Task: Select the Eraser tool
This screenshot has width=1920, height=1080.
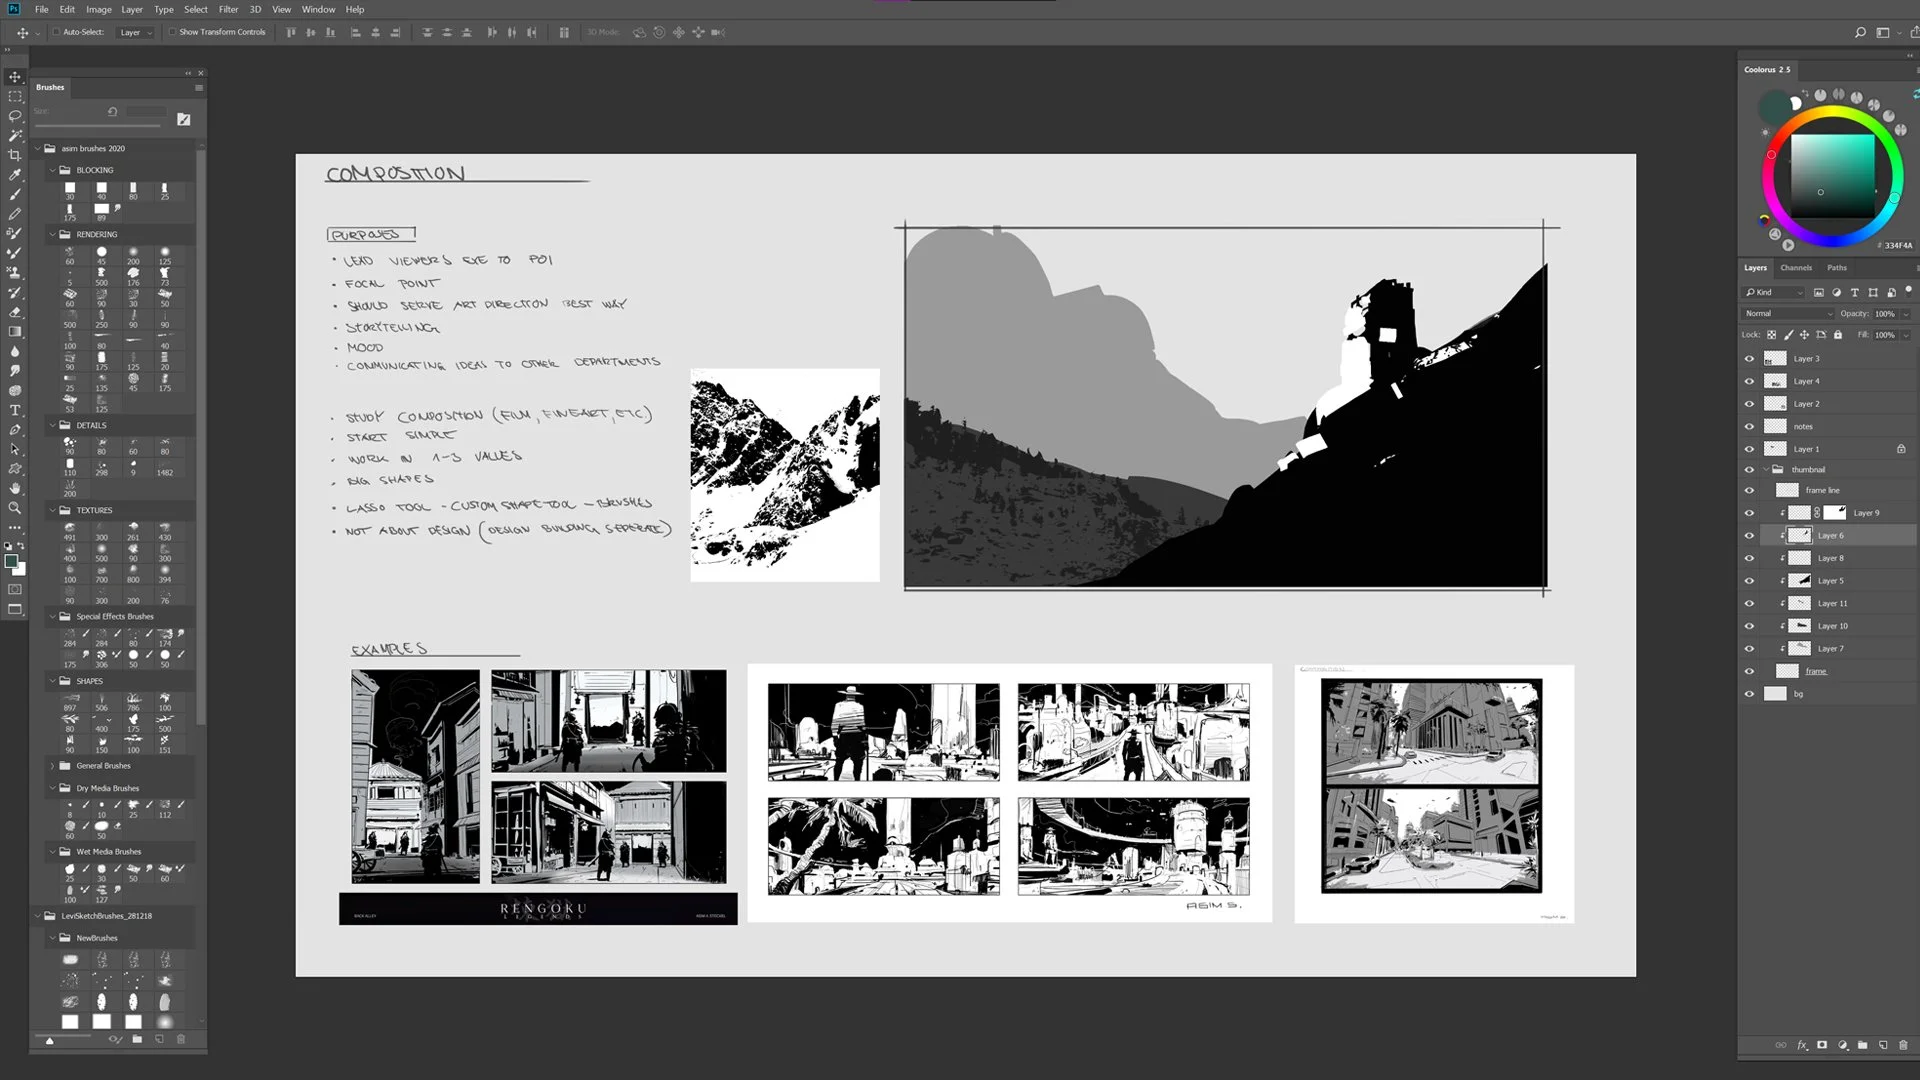Action: pos(15,311)
